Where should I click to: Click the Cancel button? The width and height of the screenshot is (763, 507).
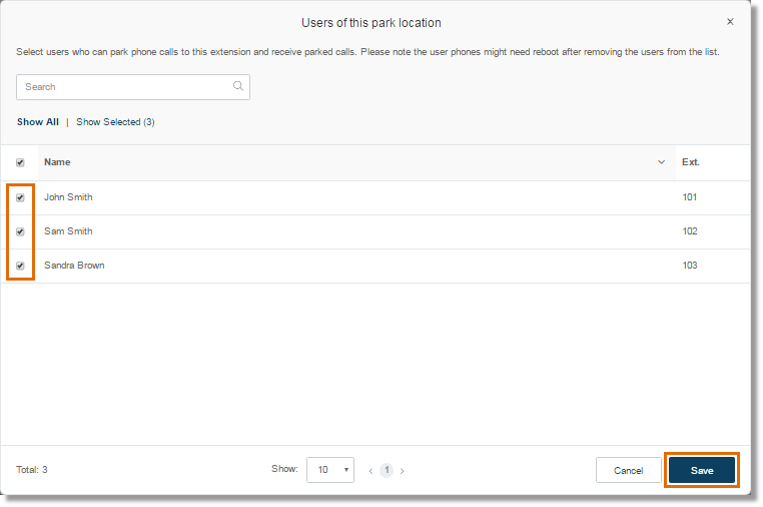click(x=628, y=470)
